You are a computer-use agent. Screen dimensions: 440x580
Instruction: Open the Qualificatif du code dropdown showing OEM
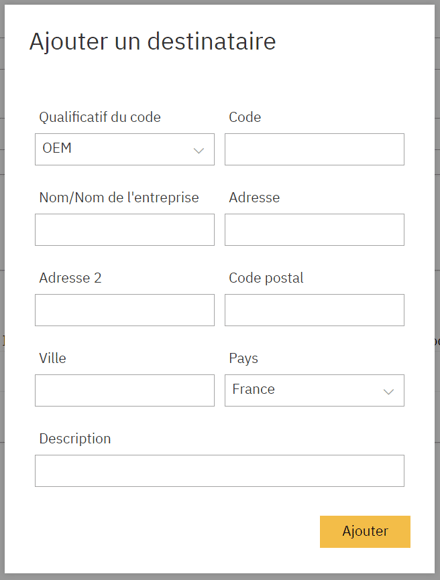(x=125, y=149)
